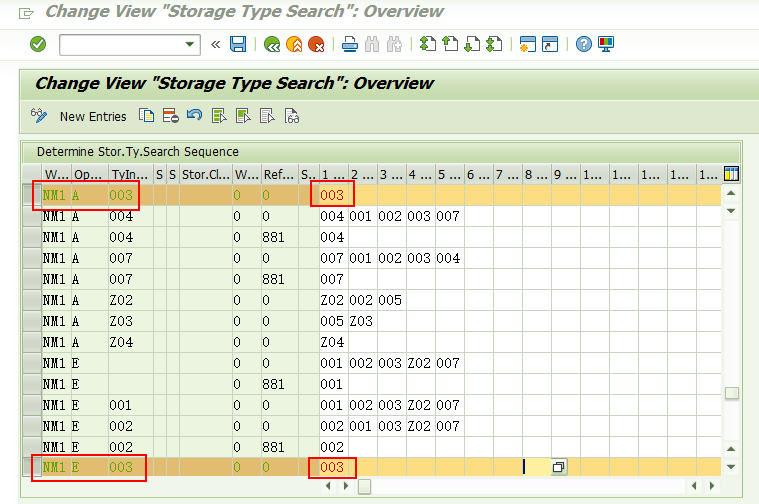The width and height of the screenshot is (759, 504).
Task: Click '005' in the Z02 row
Action: 390,301
